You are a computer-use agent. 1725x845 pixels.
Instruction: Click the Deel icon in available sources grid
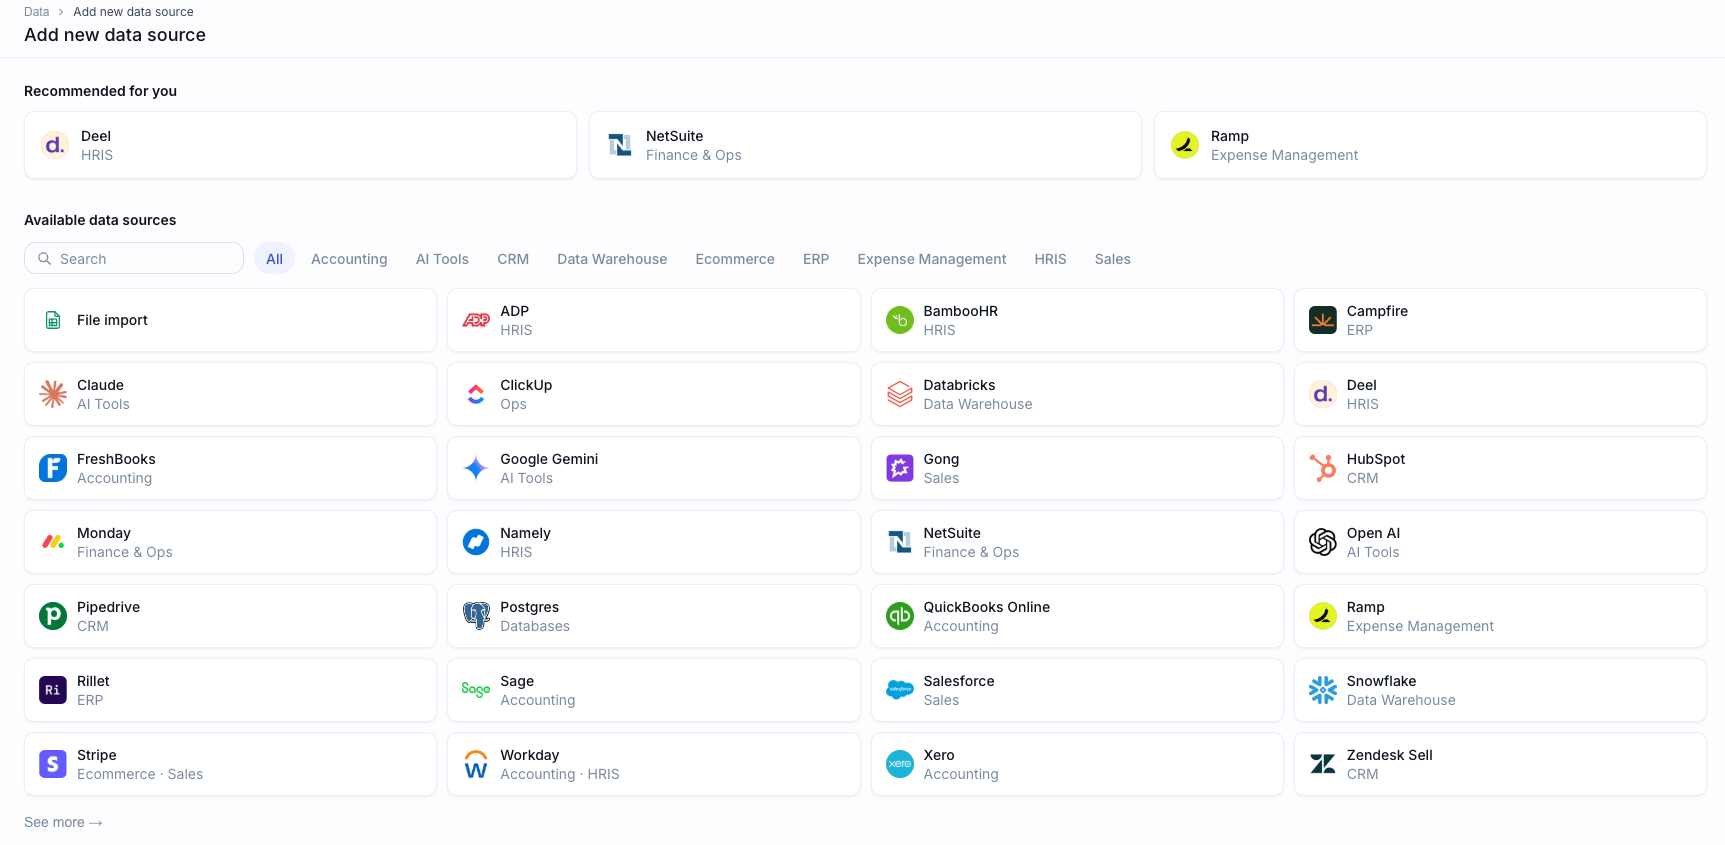point(1323,394)
